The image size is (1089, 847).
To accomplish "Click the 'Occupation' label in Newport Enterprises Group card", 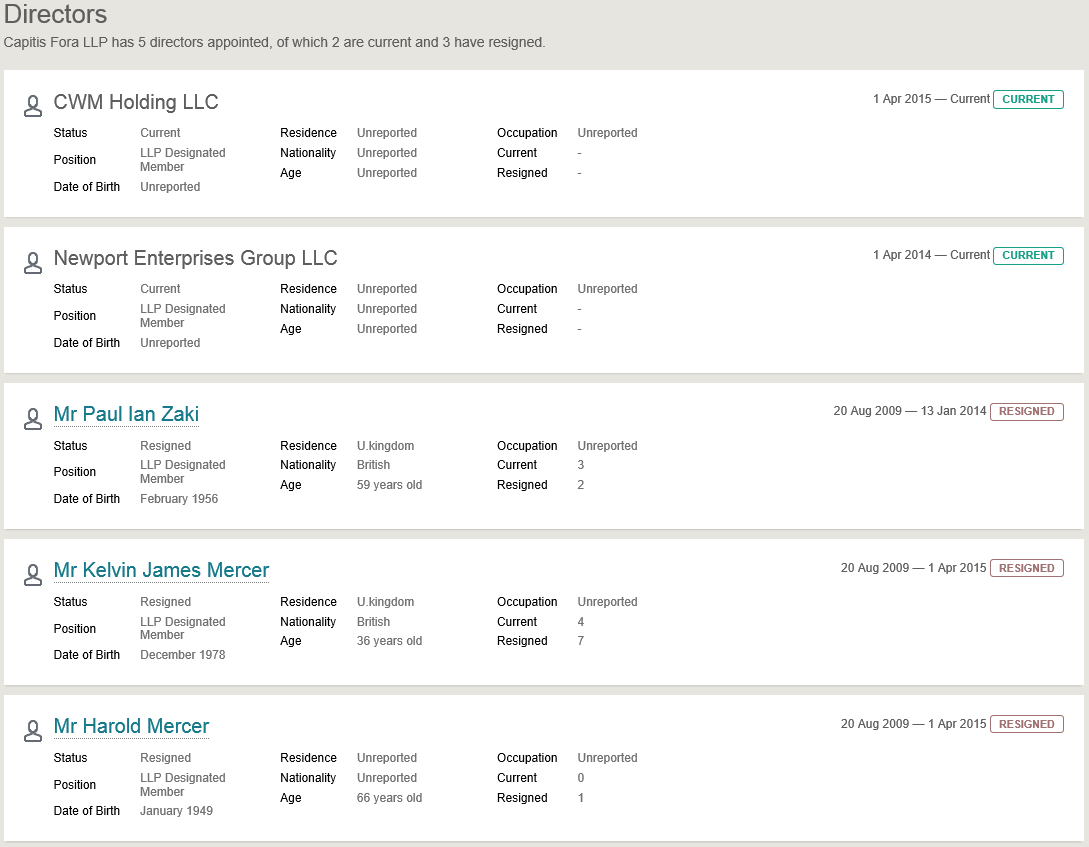I will (527, 289).
